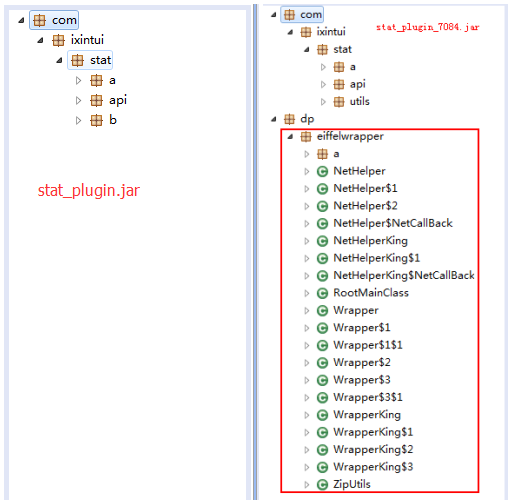
Task: Click class icon next to WrapperKing$2
Action: point(322,450)
